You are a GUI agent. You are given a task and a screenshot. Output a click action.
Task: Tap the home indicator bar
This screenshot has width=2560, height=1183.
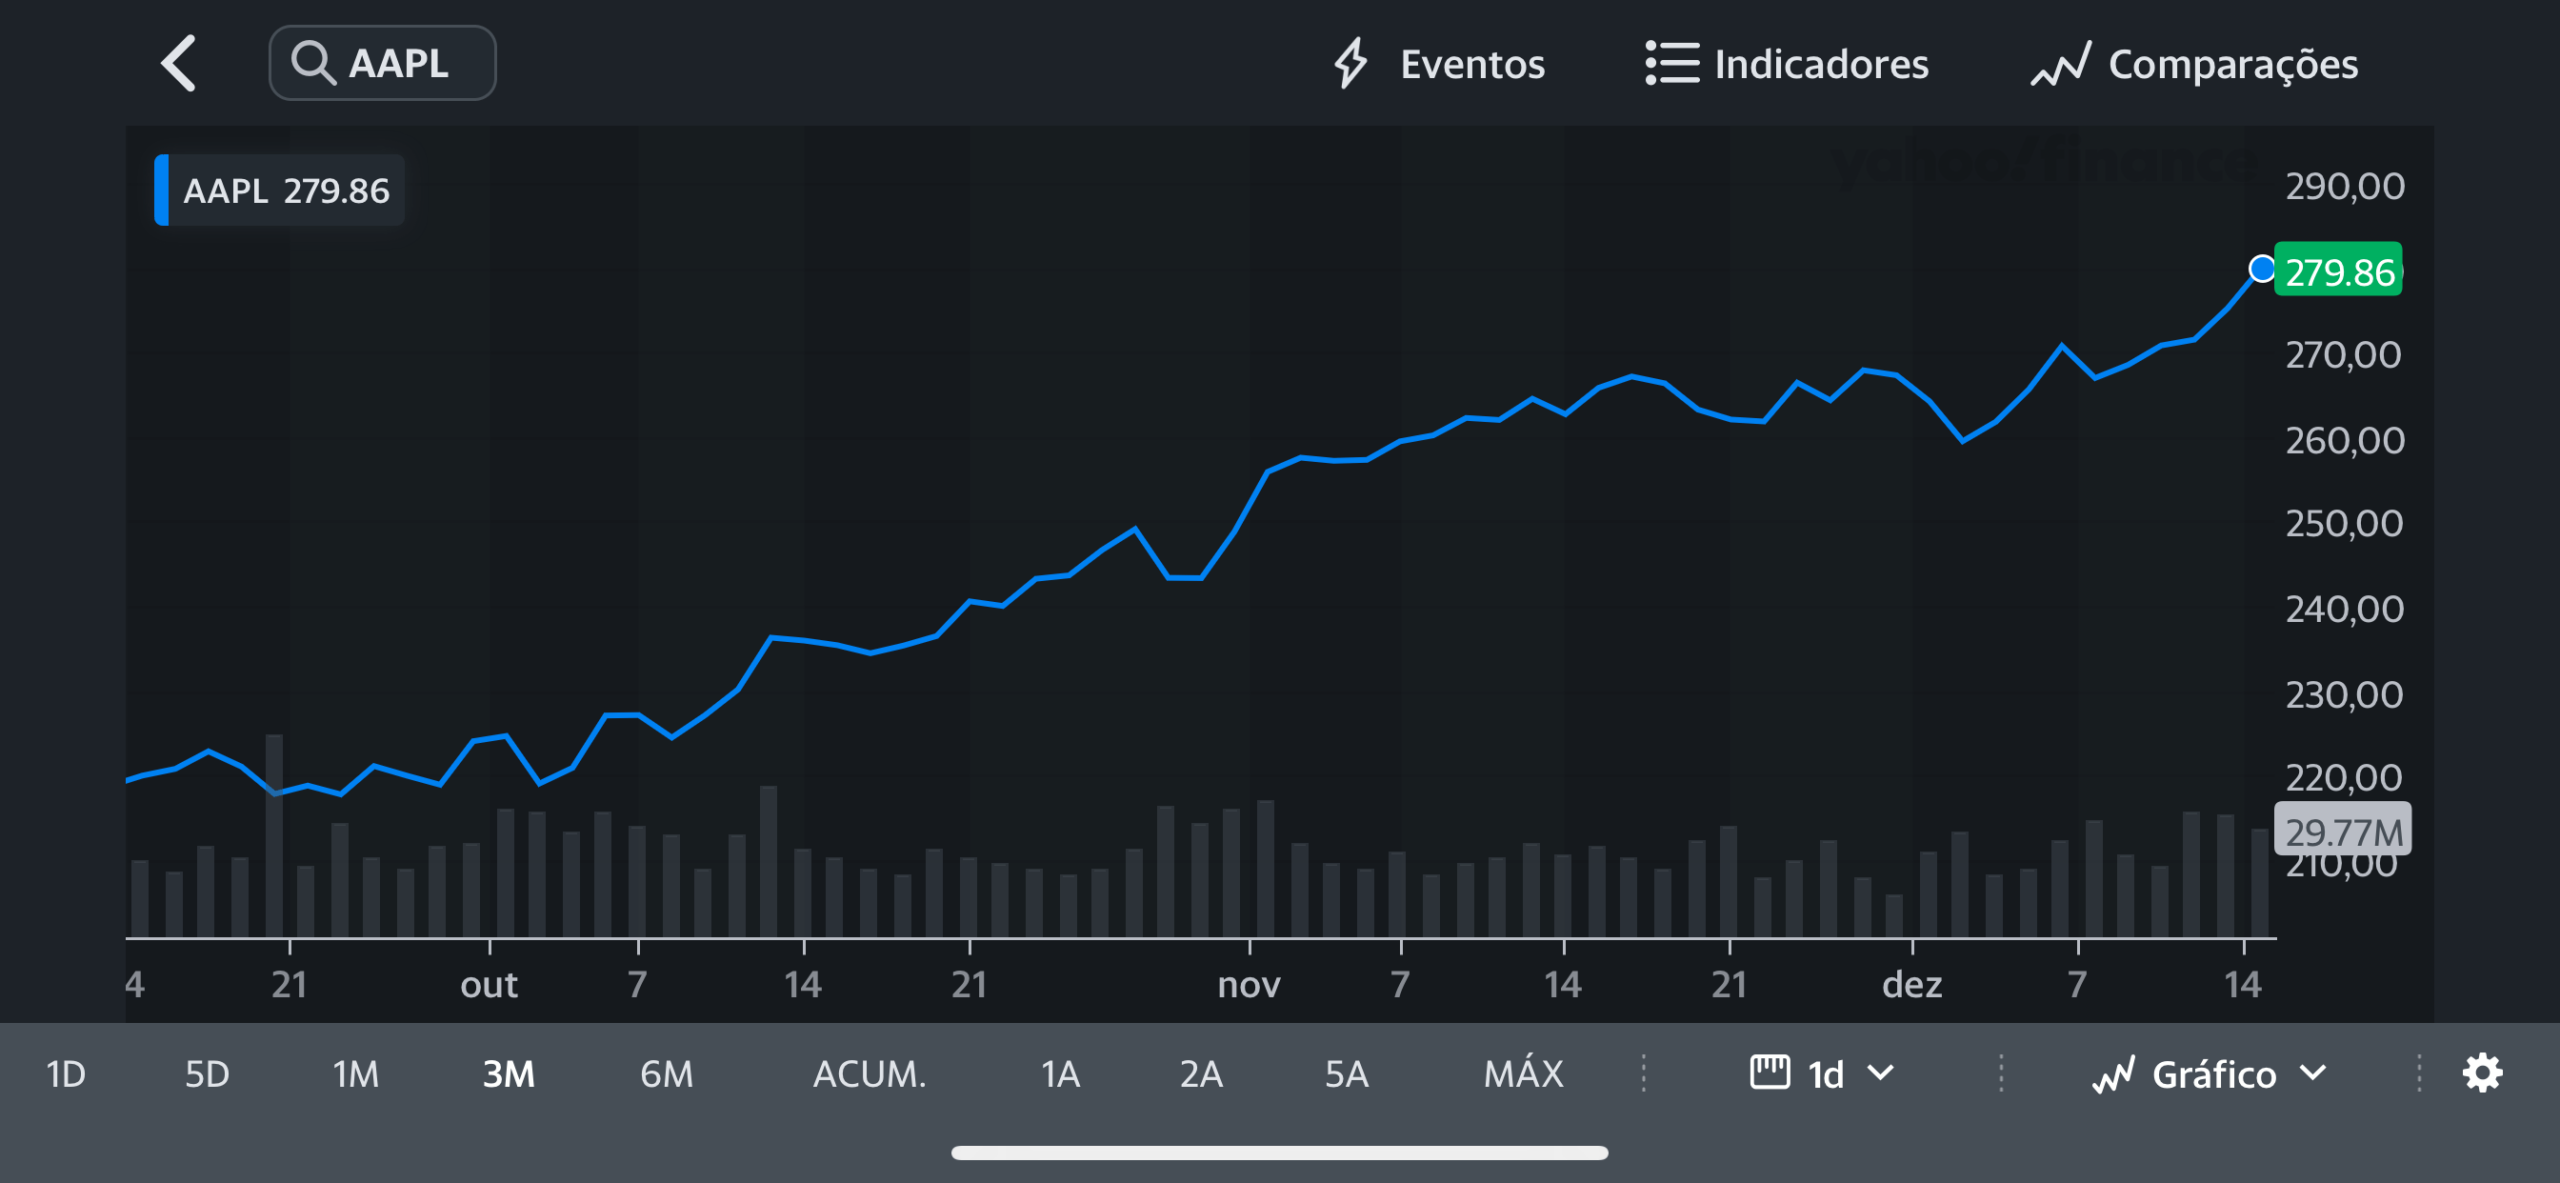(x=1280, y=1153)
